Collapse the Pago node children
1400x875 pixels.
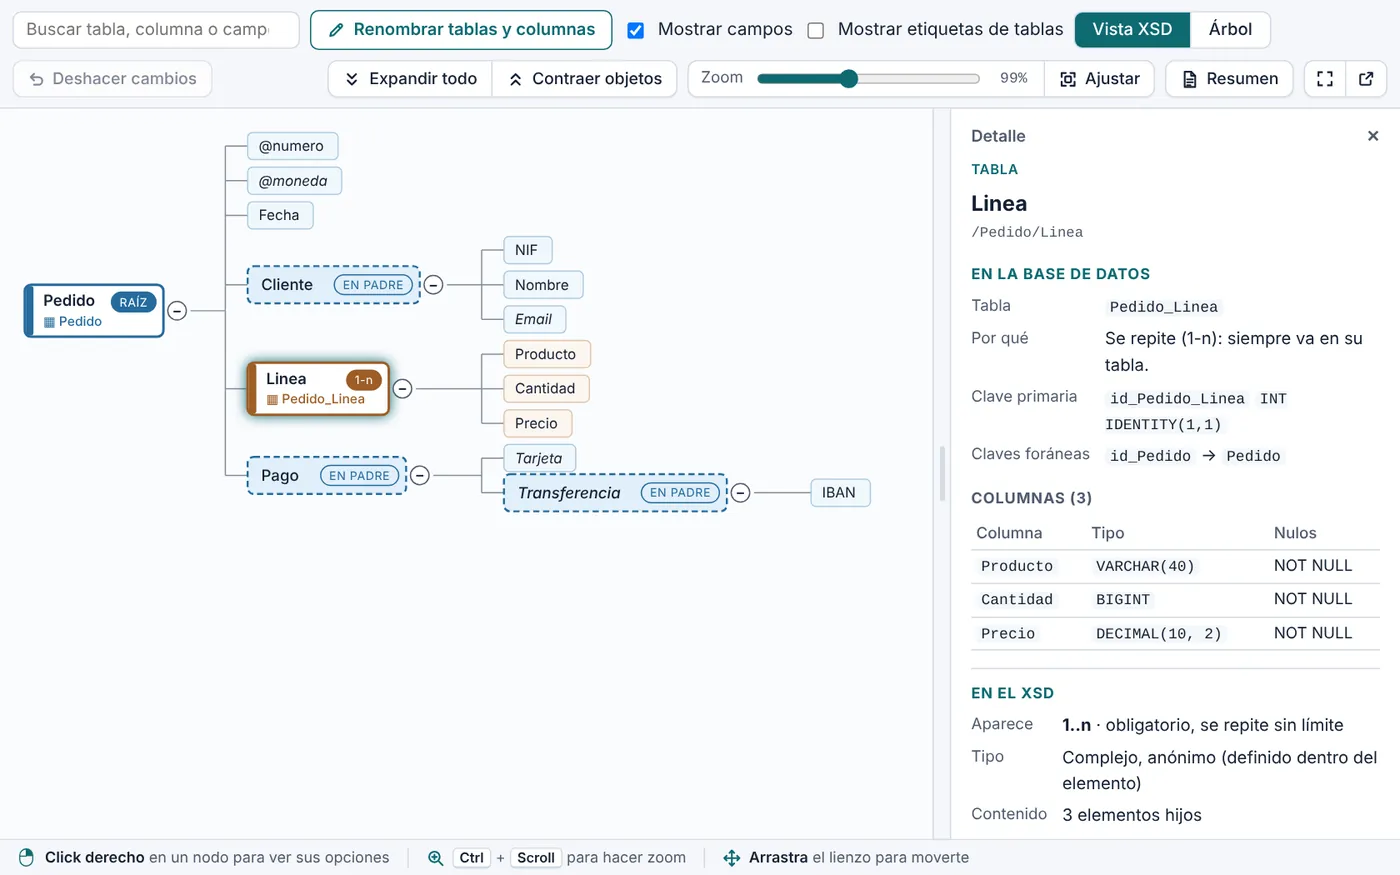pos(420,476)
